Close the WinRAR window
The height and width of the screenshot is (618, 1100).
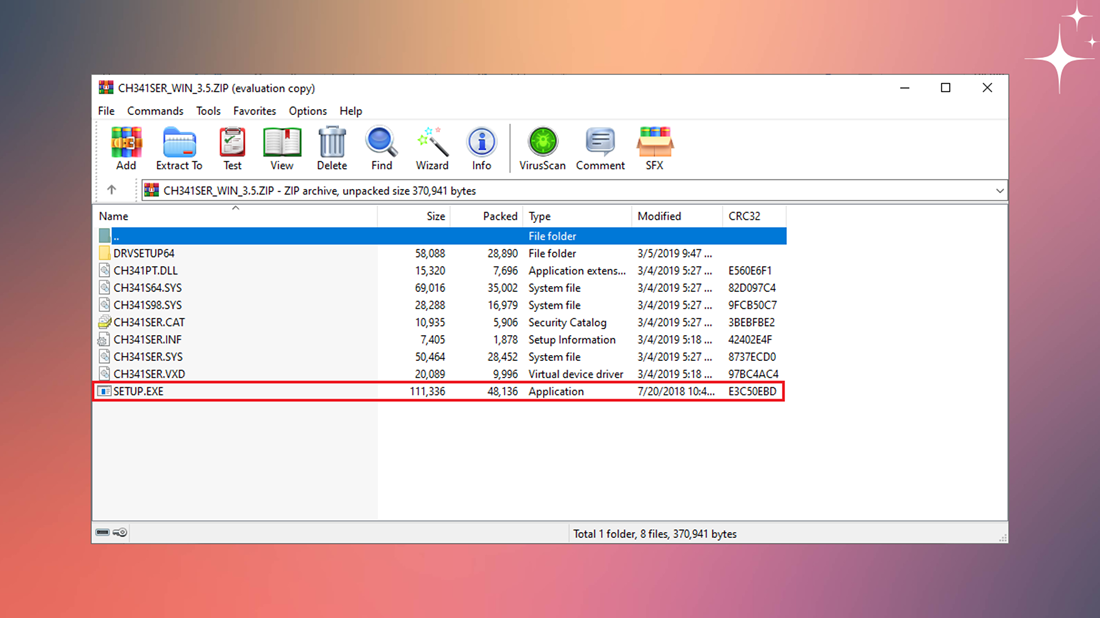[987, 88]
